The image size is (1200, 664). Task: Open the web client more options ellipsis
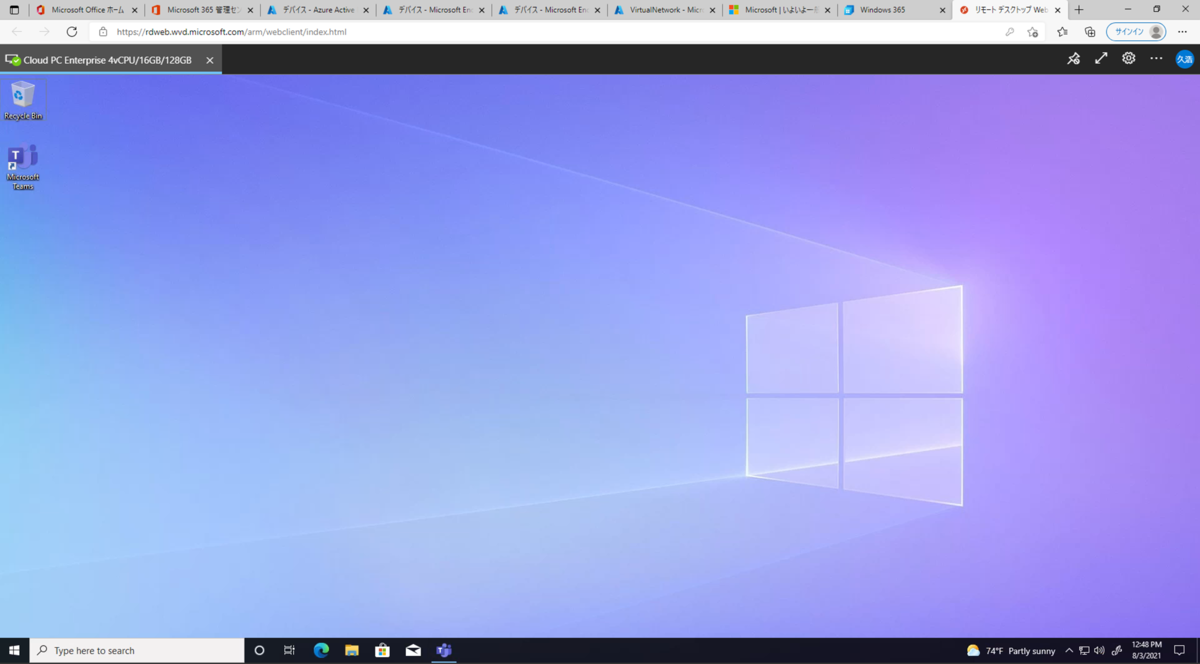click(x=1156, y=59)
